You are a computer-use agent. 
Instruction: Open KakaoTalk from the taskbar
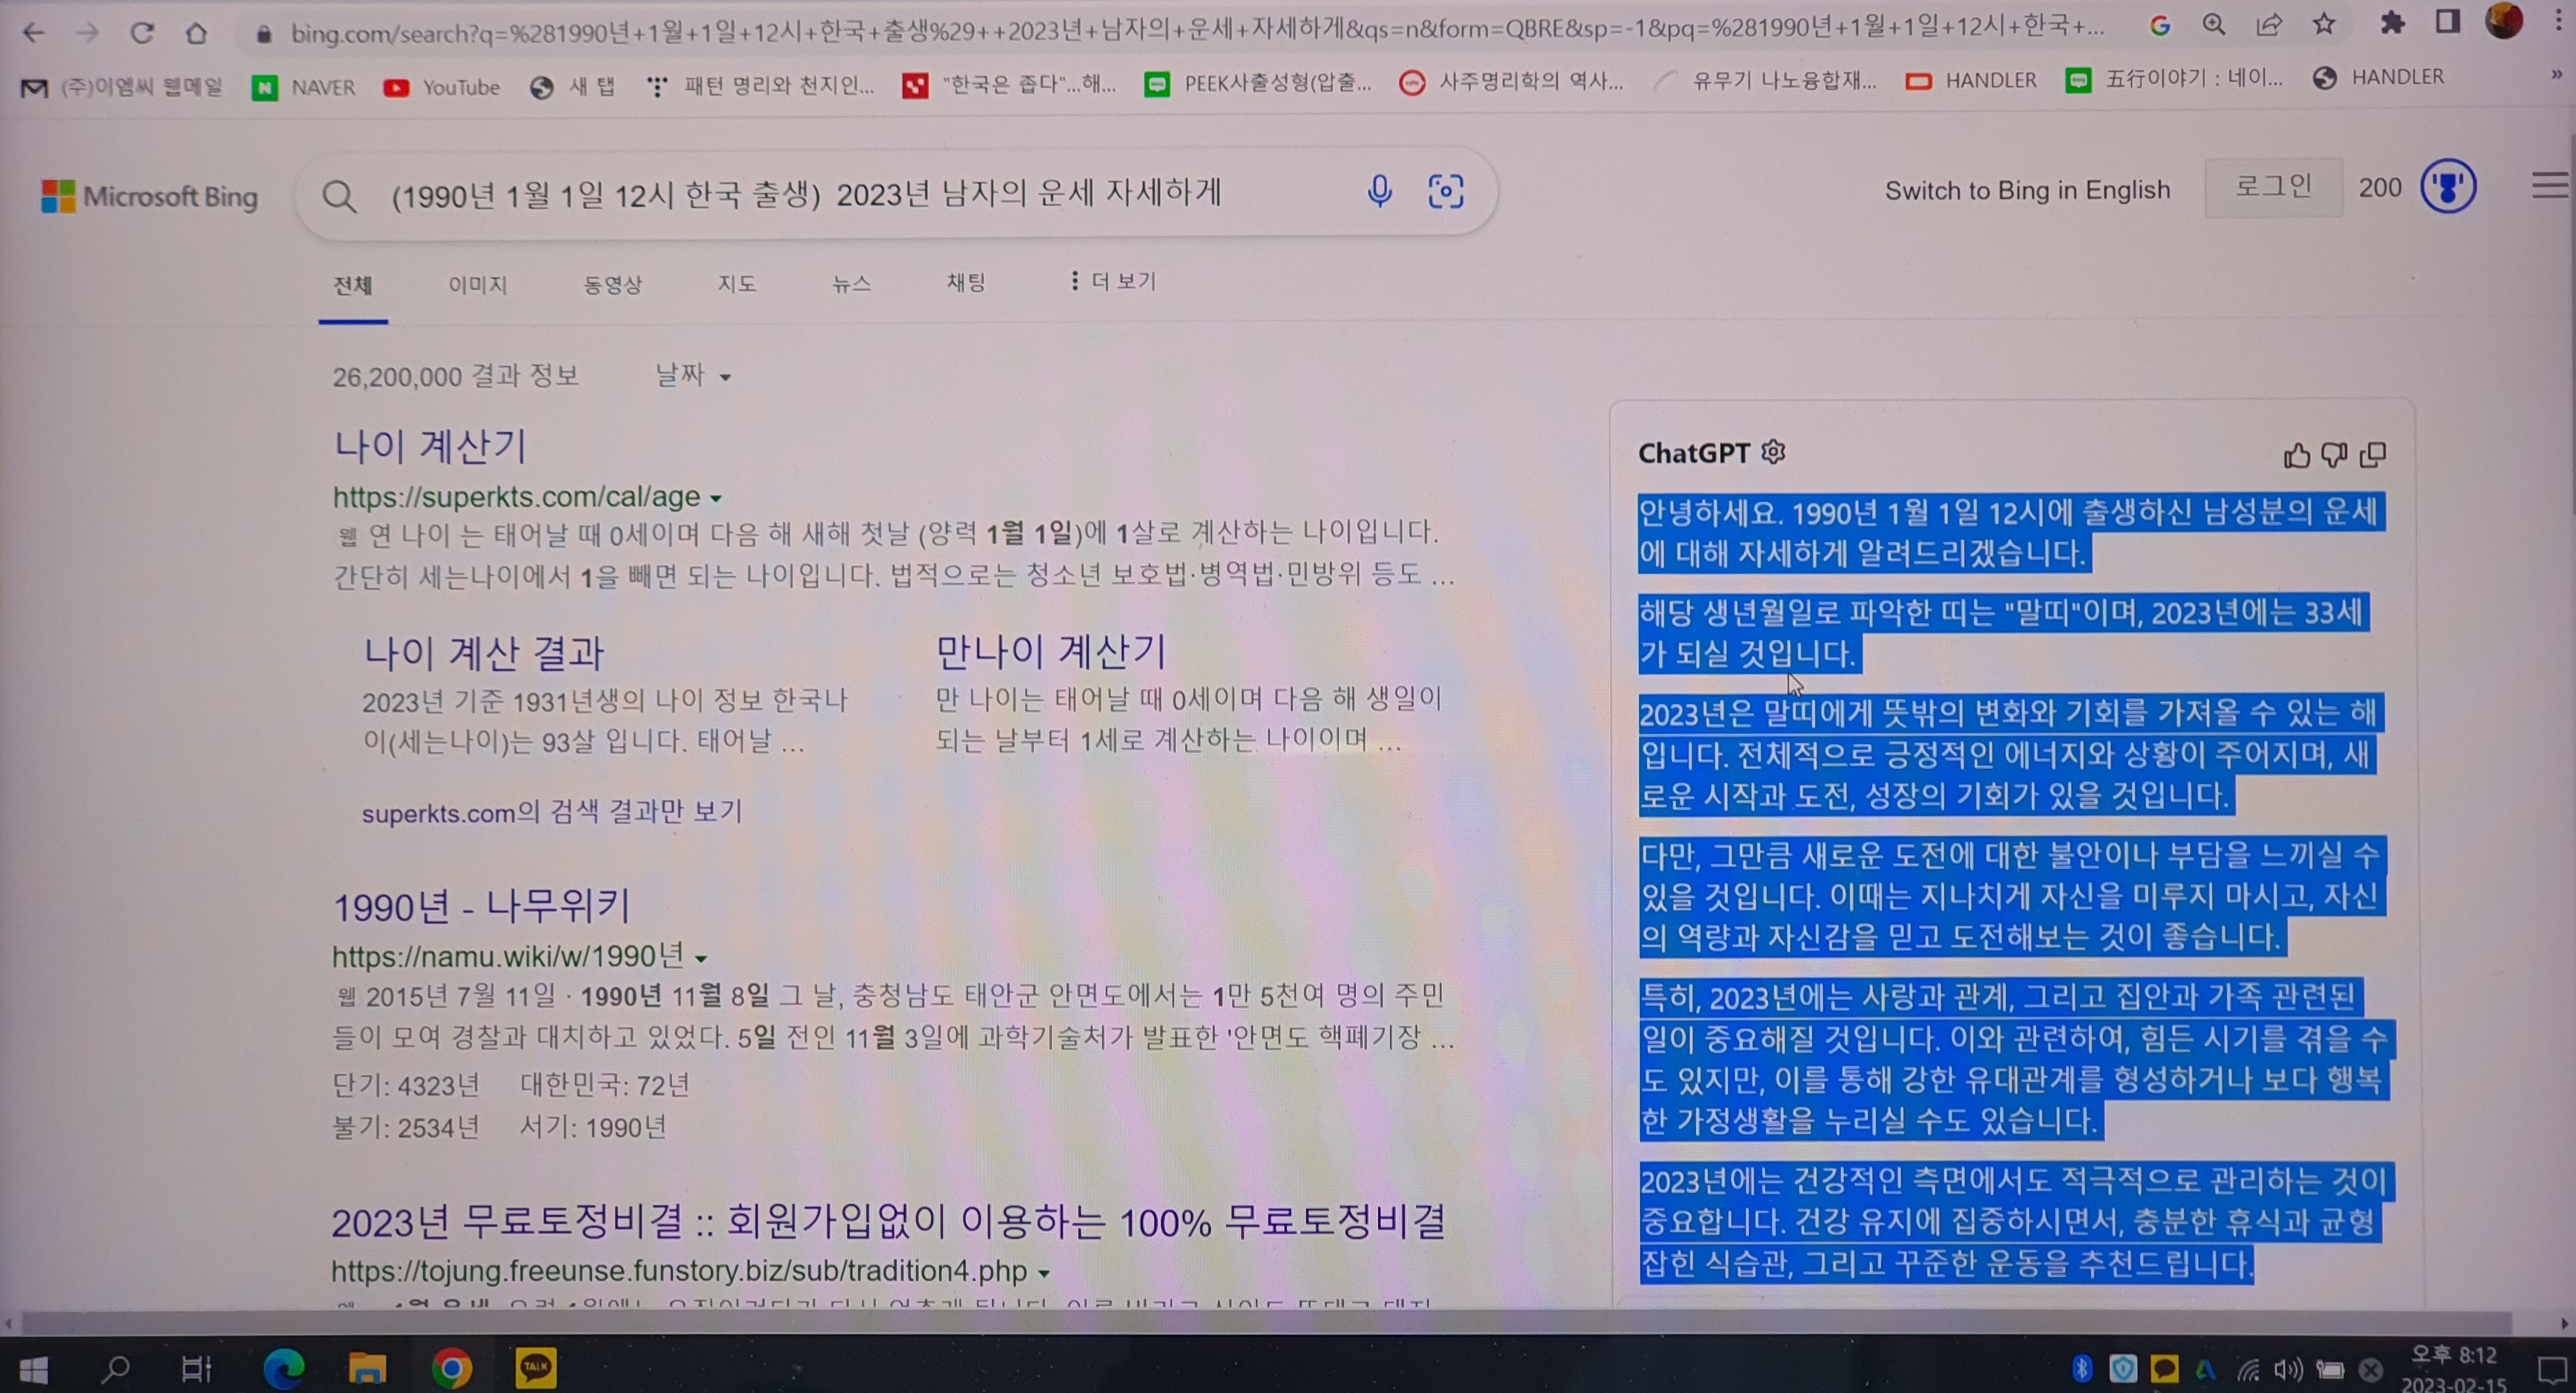[x=536, y=1367]
